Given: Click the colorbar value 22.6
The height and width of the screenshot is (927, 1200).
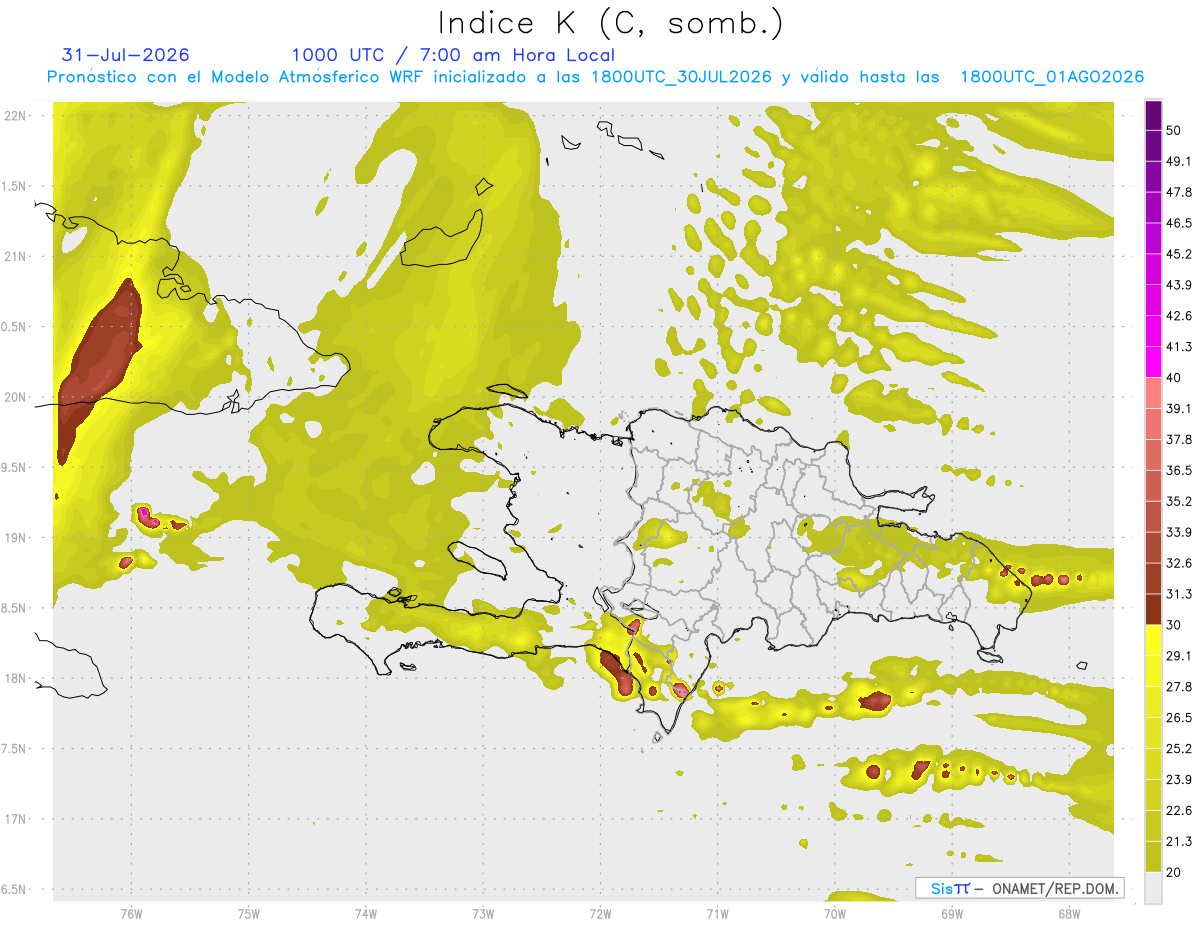Looking at the screenshot, I should coord(1179,811).
